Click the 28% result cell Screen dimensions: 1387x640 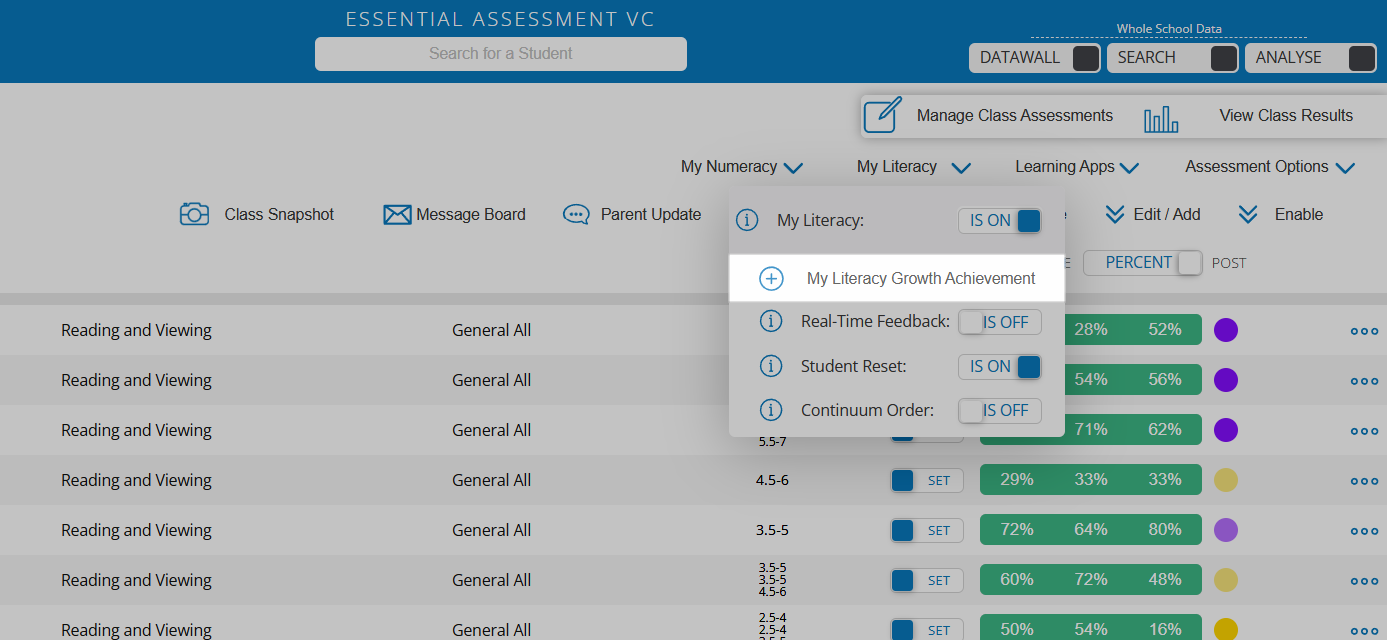(x=1091, y=330)
